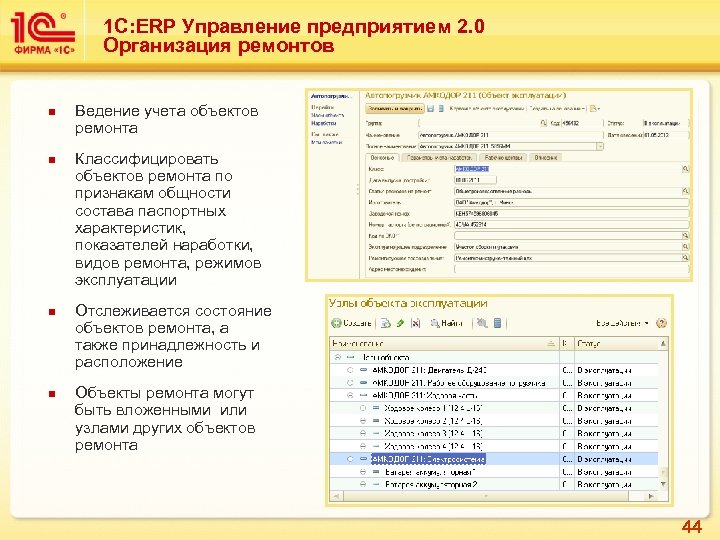The image size is (720, 540).
Task: Click the Статус cell of the Двигатель Д-243 row
Action: click(x=616, y=370)
